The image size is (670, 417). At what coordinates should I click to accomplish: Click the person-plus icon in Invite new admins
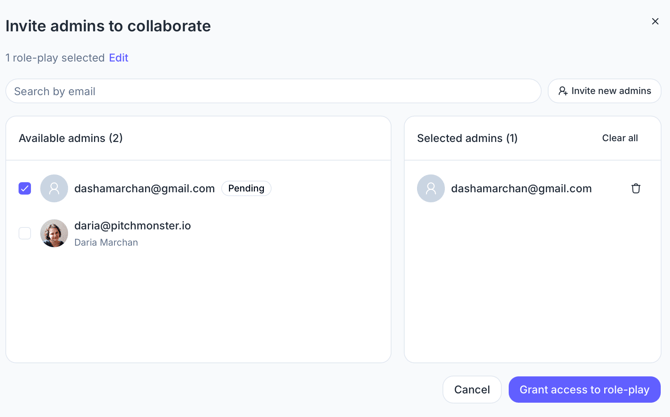(x=563, y=91)
